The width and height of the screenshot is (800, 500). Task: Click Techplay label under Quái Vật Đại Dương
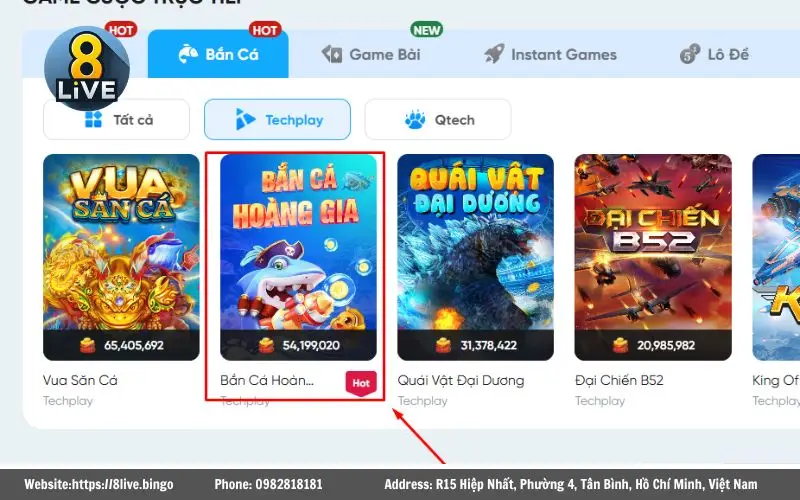coord(422,401)
